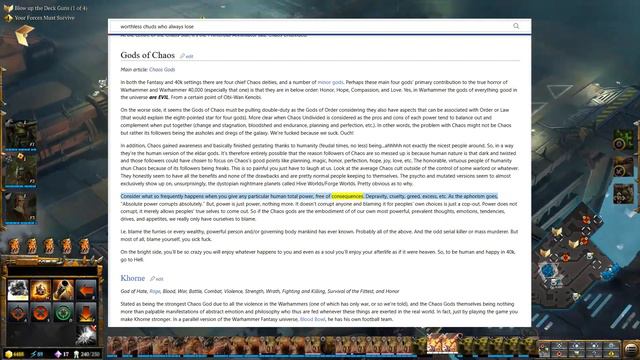The image size is (640, 360).
Task: Select the F3 elite hero portrait
Action: [20, 207]
